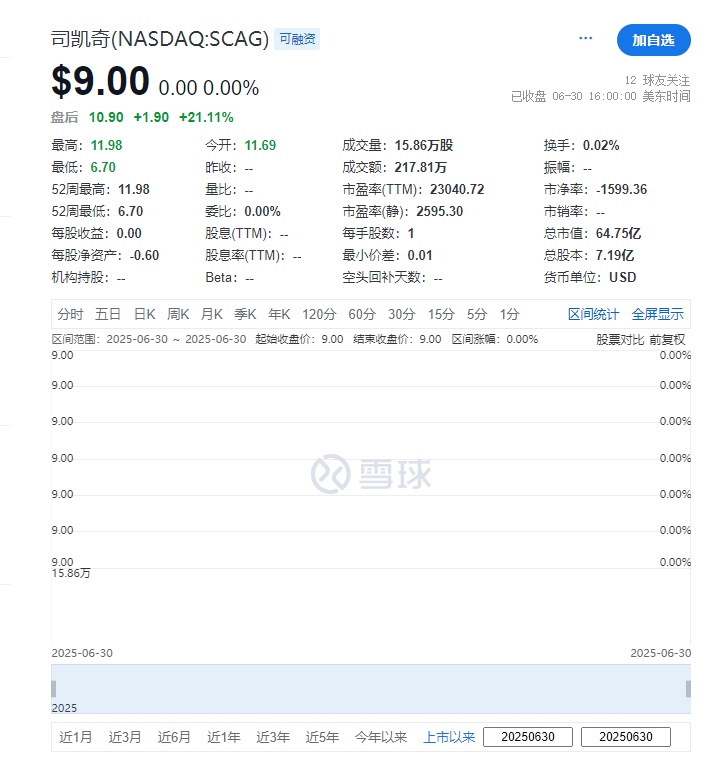The image size is (717, 764).
Task: Click the 最高 value 11.98
Action: click(x=107, y=145)
